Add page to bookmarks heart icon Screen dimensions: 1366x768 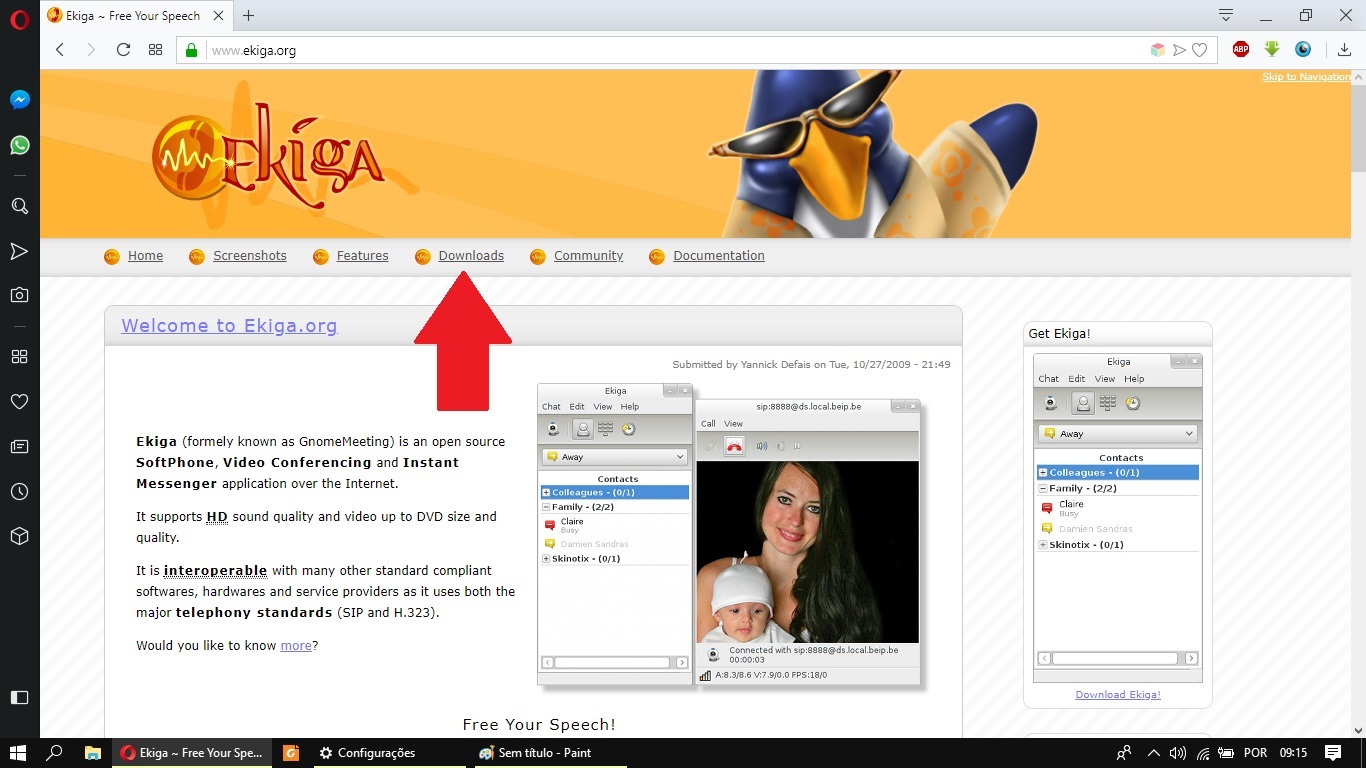(x=1199, y=50)
